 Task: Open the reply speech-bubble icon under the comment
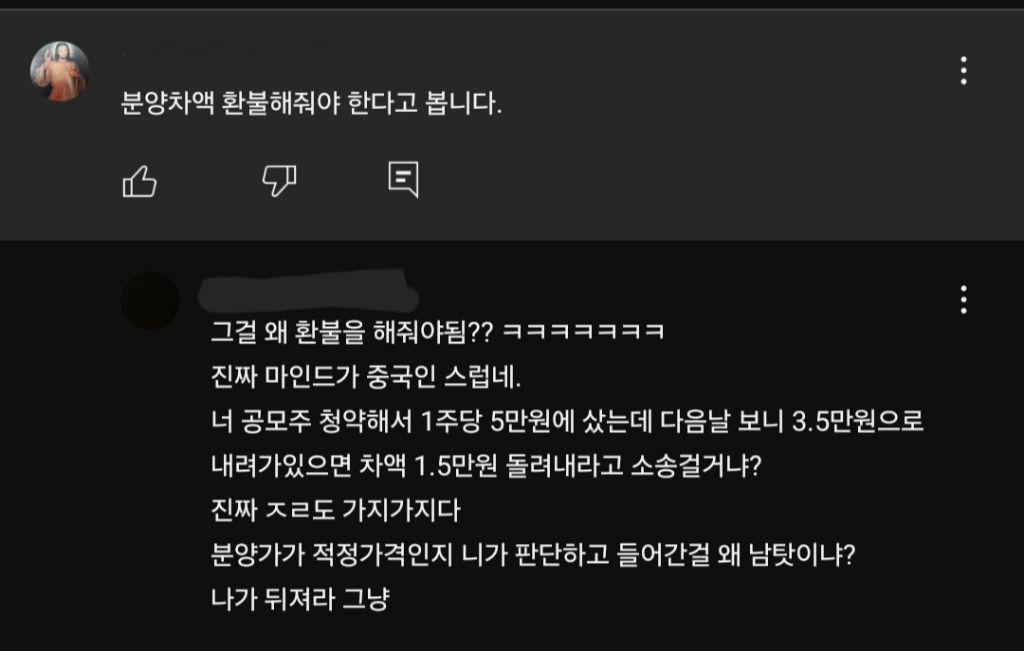pos(404,179)
